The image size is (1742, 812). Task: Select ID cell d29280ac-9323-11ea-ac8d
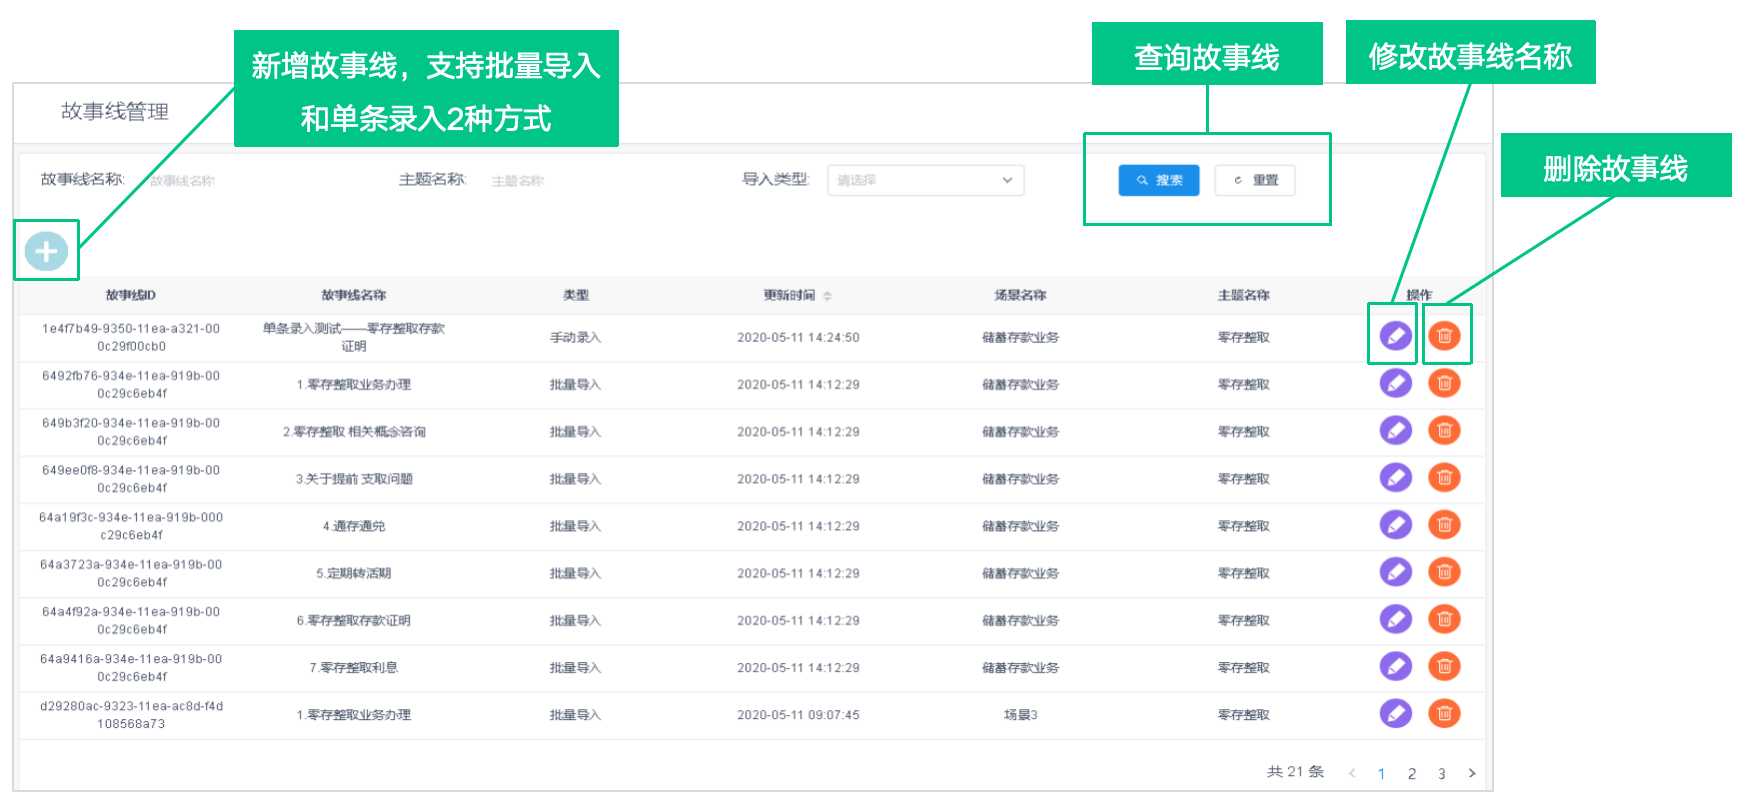point(131,714)
